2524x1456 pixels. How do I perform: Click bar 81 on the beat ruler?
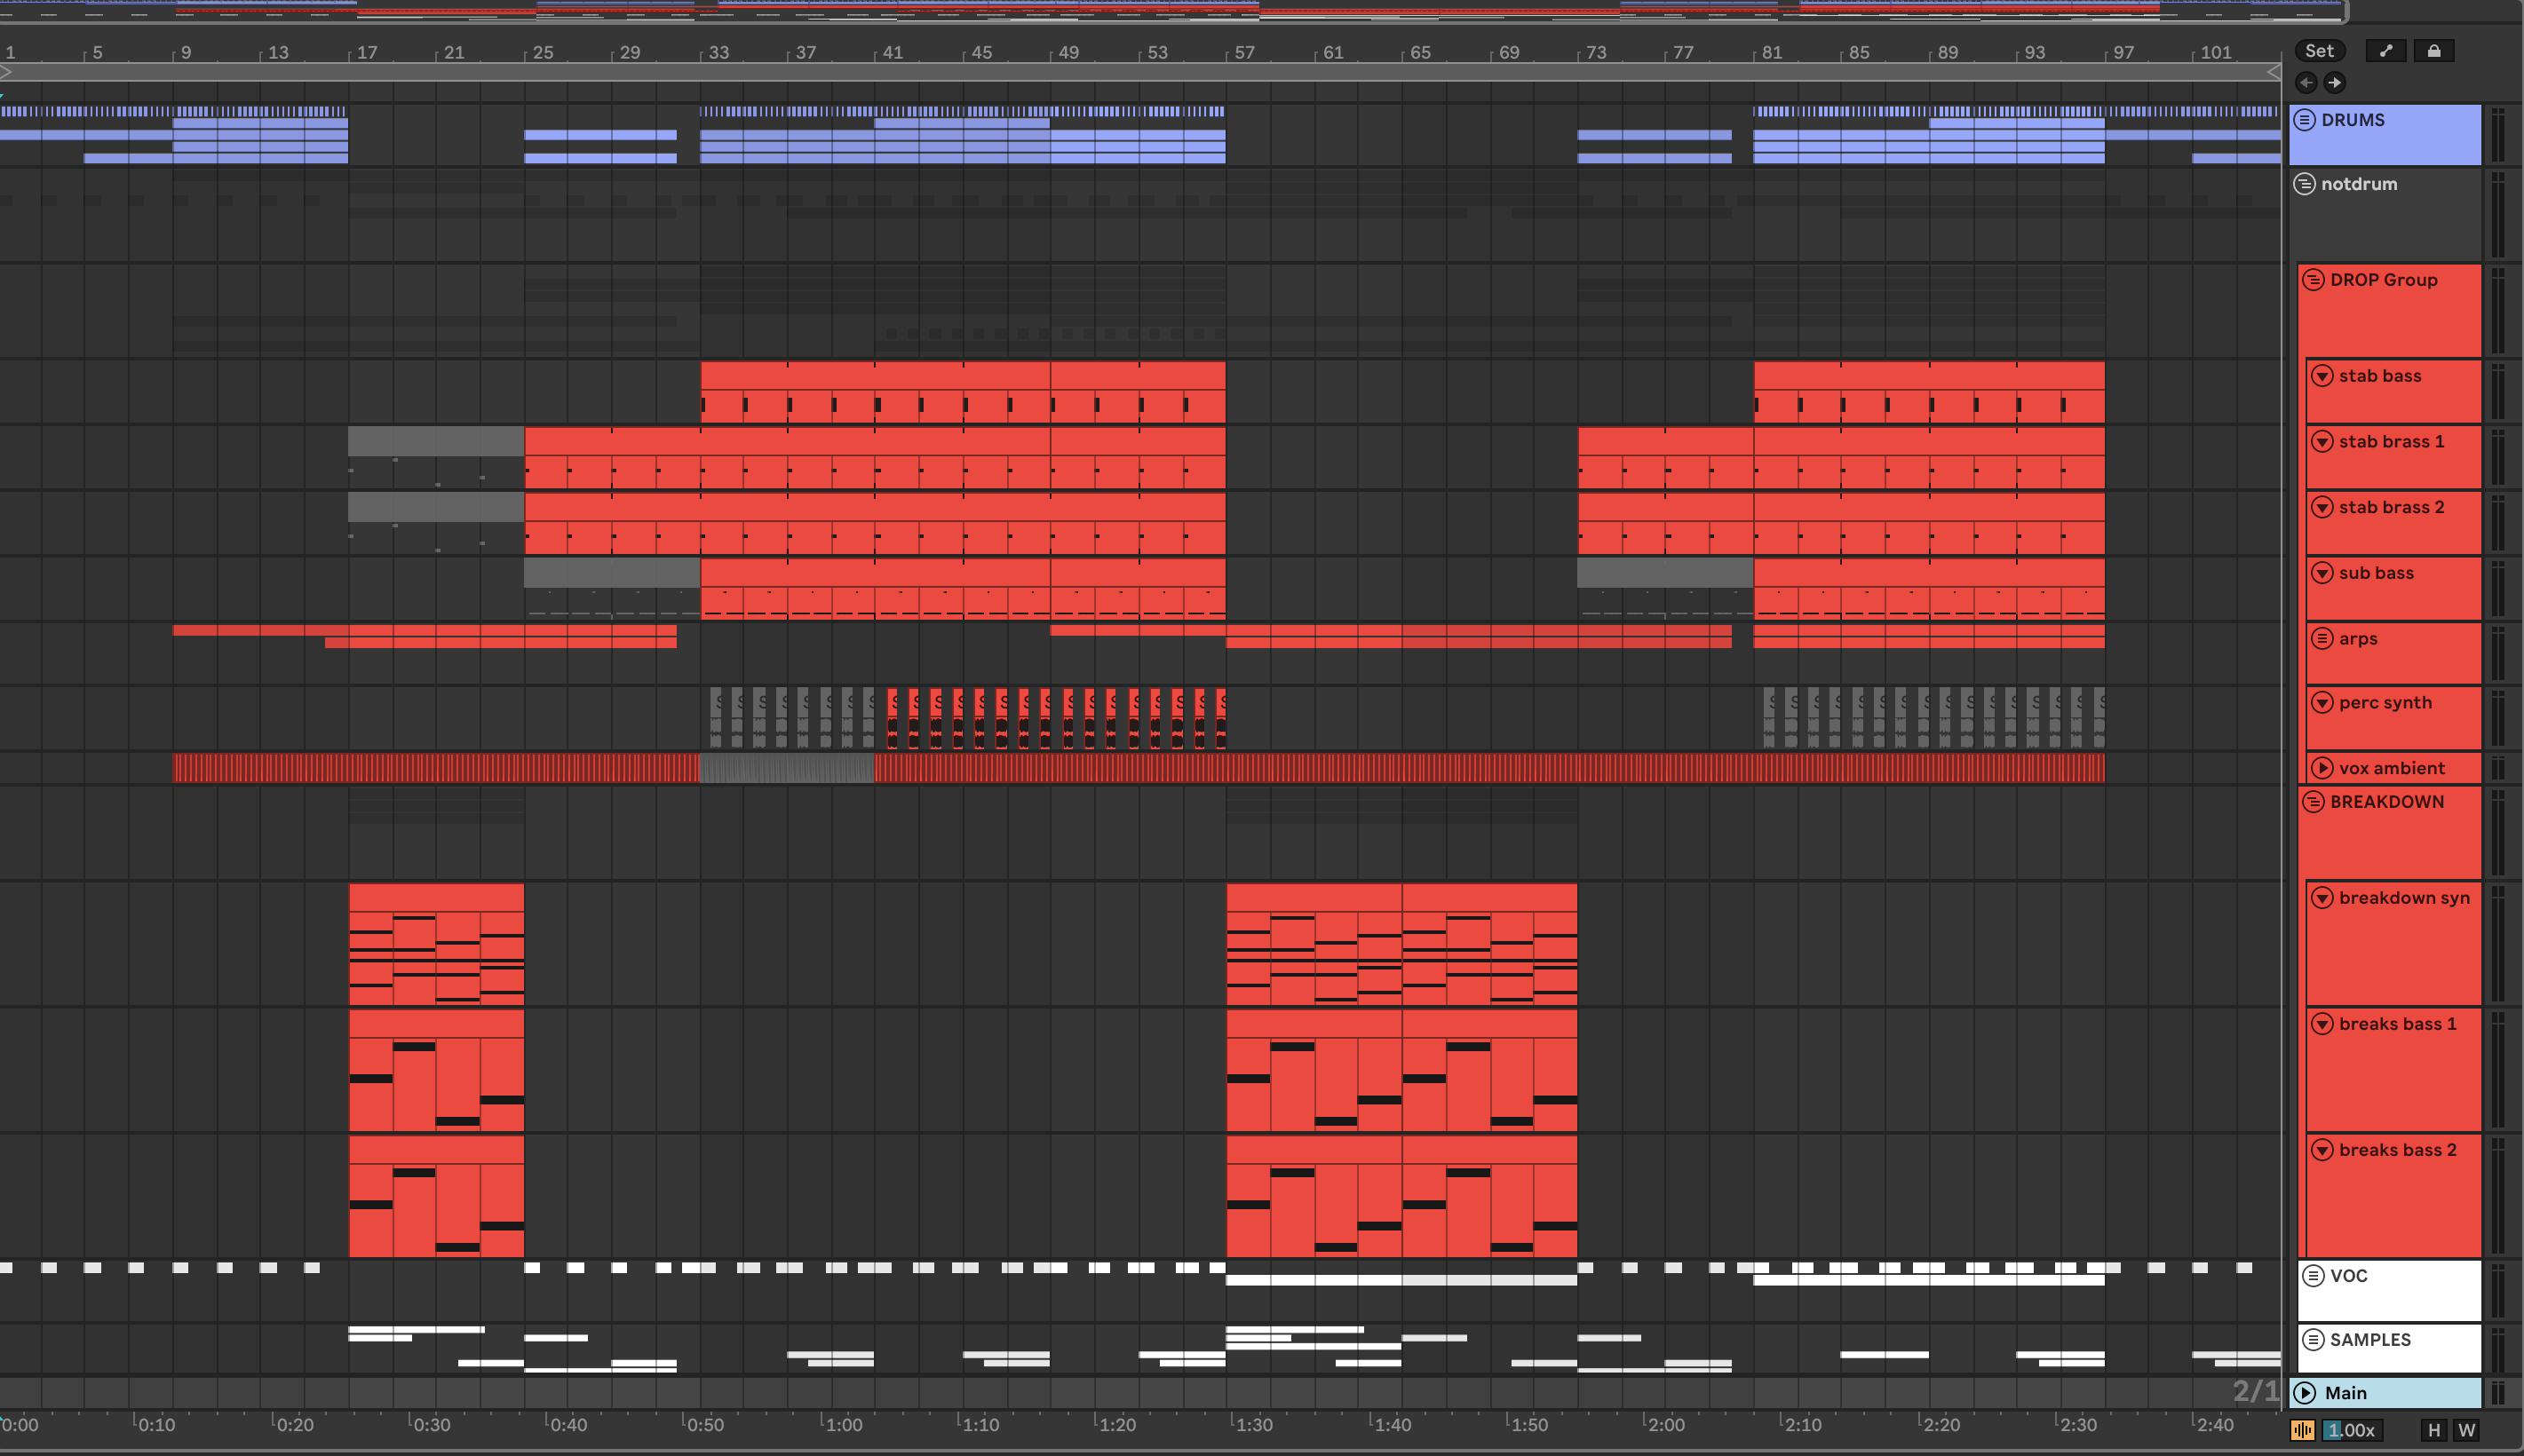tap(1771, 52)
